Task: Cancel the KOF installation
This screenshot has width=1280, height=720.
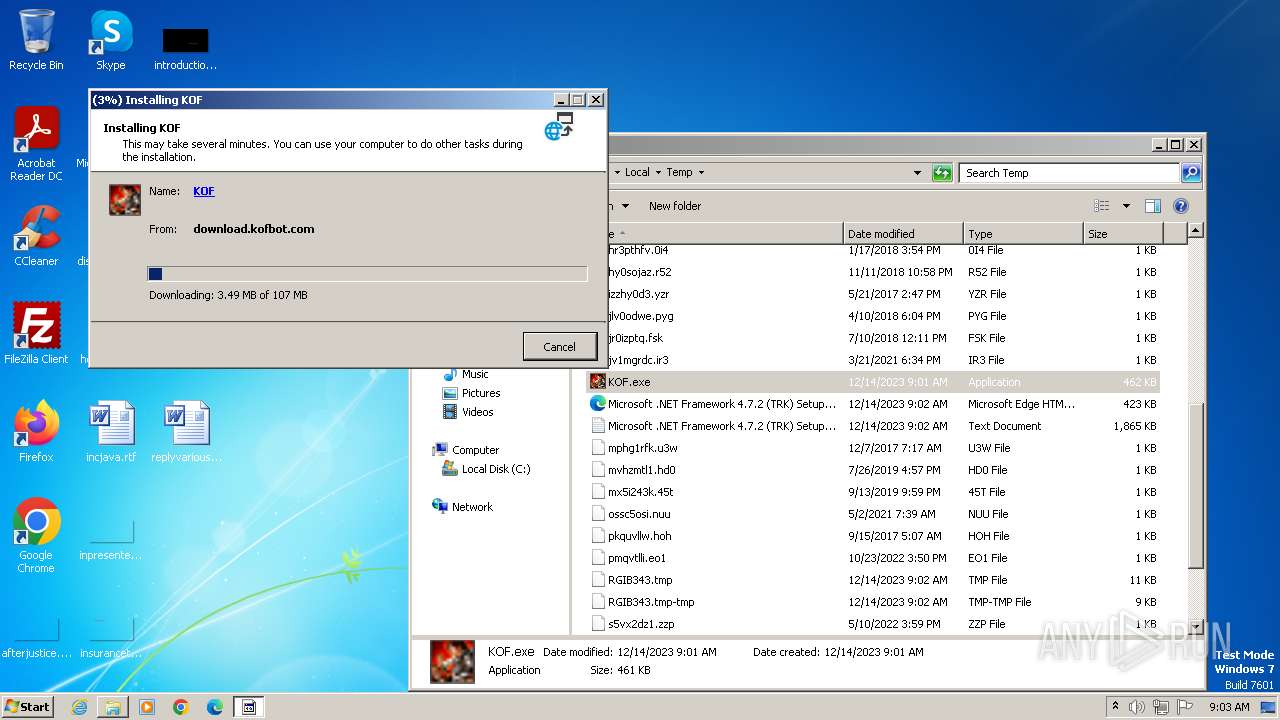Action: click(559, 347)
